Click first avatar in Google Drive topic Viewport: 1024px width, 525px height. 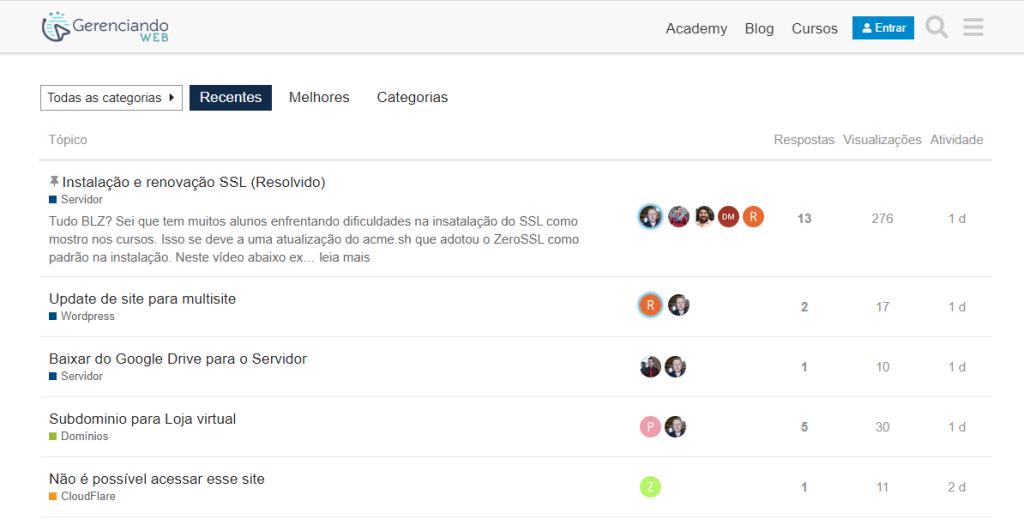pos(650,367)
